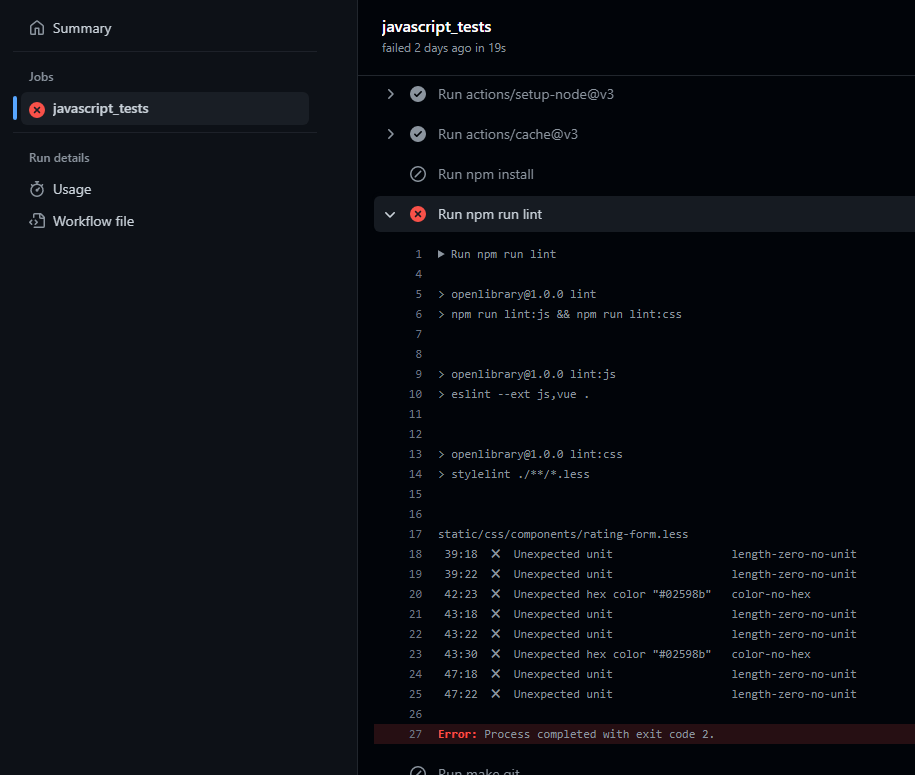
Task: Select the javascript_tests job in sidebar
Action: [x=165, y=109]
